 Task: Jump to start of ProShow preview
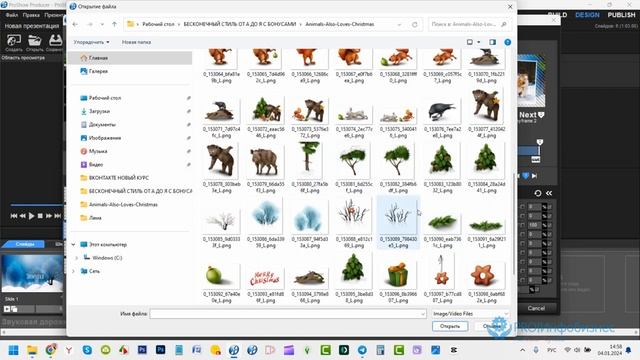13,216
